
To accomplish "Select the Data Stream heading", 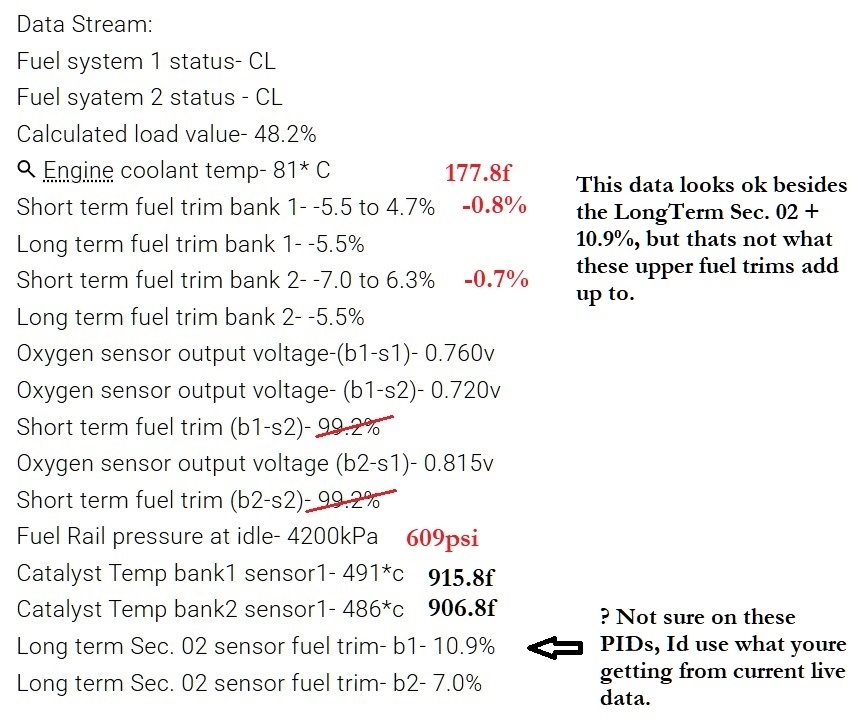I will pyautogui.click(x=85, y=25).
